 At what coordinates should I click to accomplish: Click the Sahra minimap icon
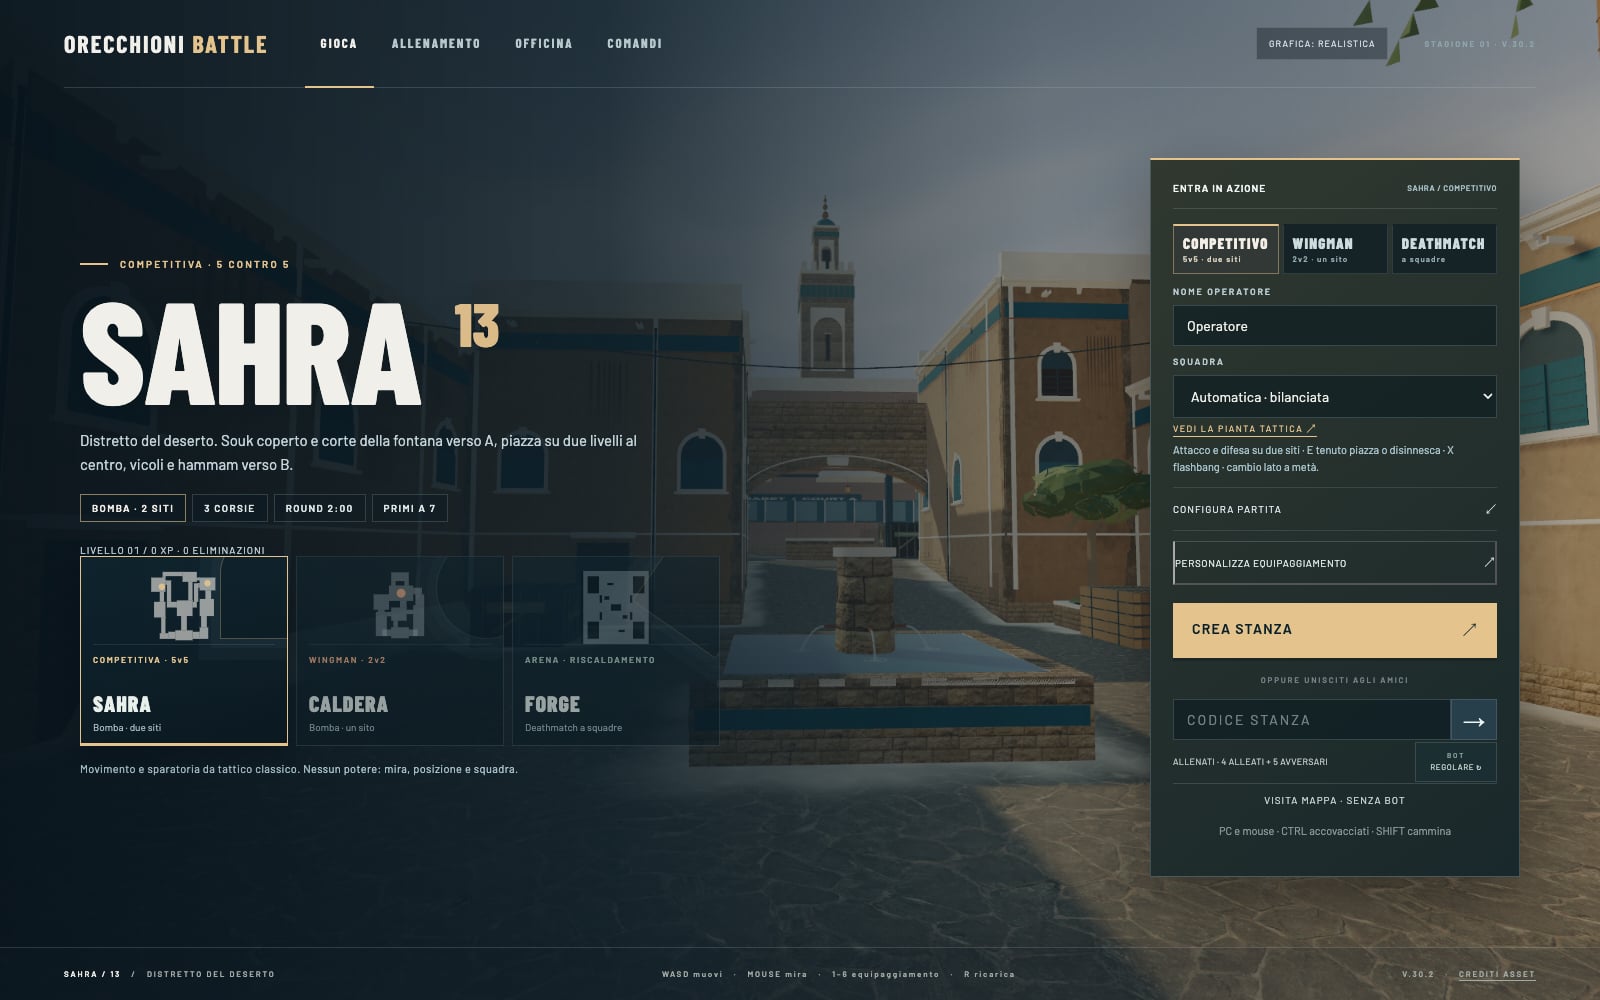pyautogui.click(x=184, y=606)
